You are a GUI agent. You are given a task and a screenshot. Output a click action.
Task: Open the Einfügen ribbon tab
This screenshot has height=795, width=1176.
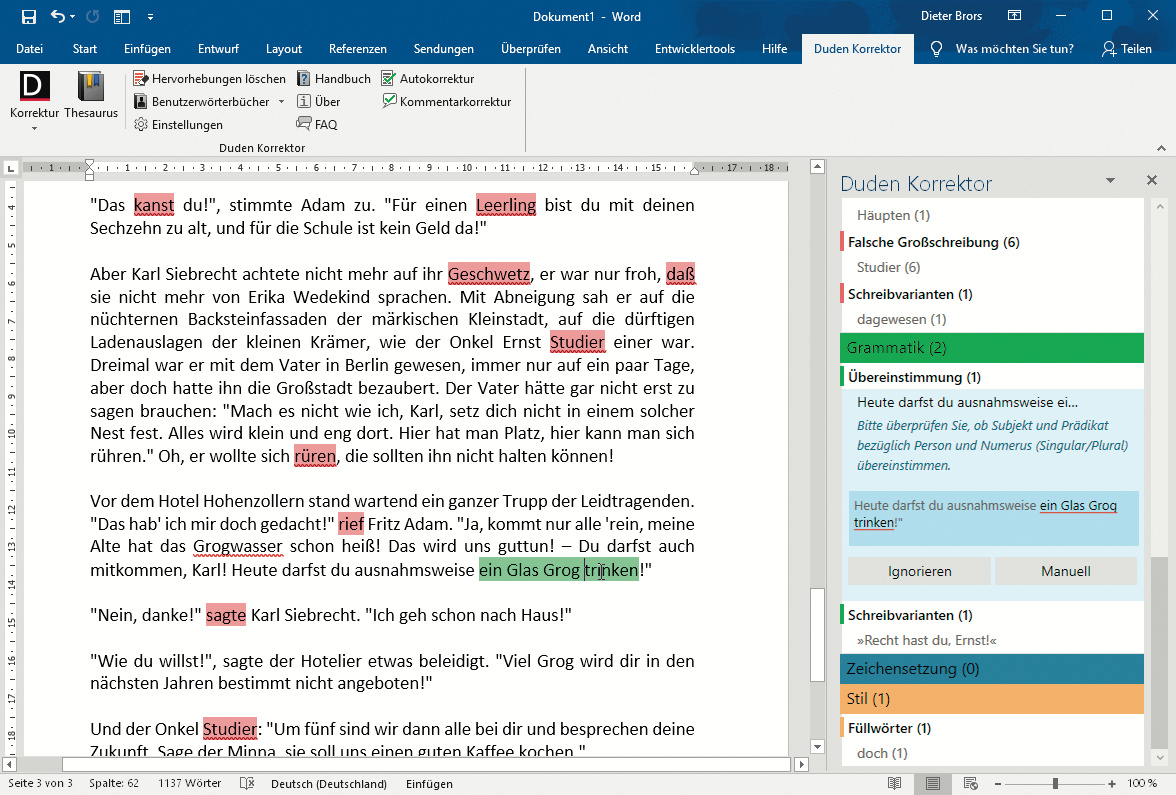pyautogui.click(x=147, y=49)
